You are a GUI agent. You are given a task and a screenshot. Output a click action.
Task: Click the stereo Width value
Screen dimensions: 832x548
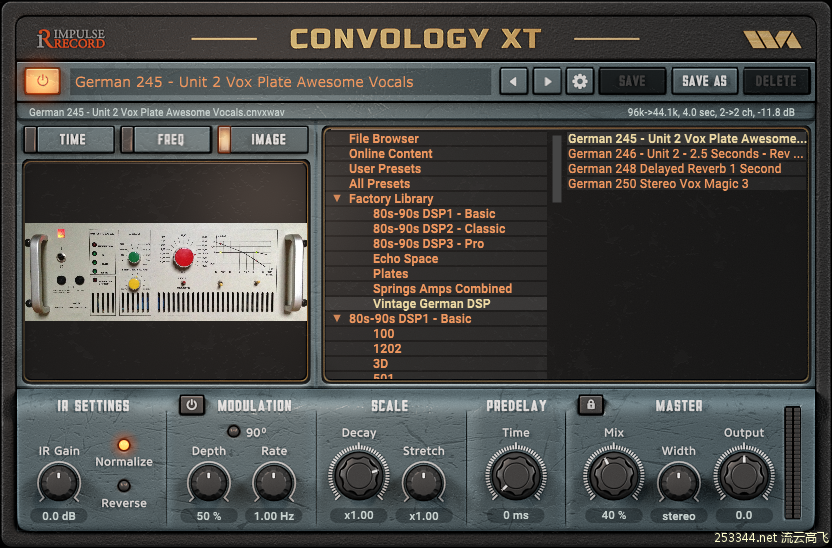[679, 516]
